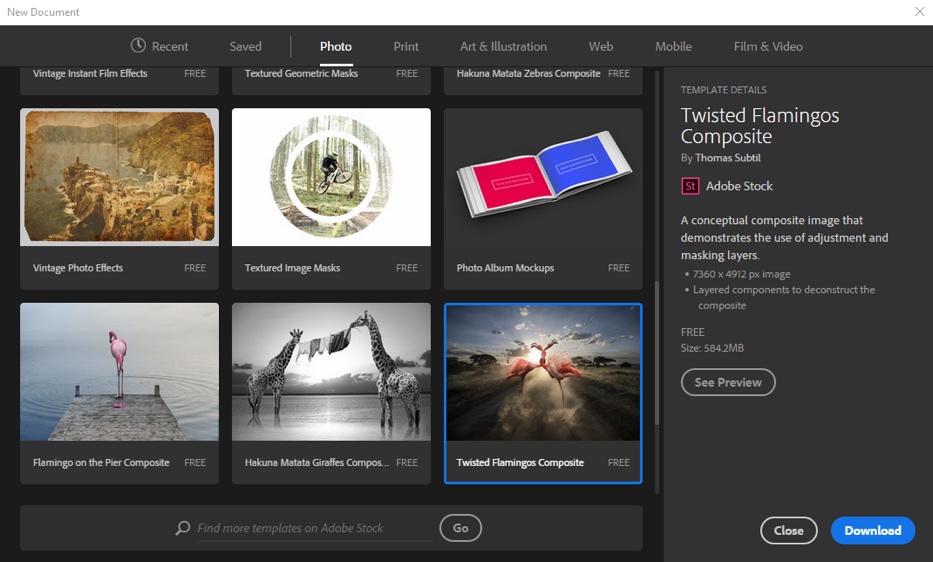The height and width of the screenshot is (562, 933).
Task: Switch to Film & Video tab
Action: tap(768, 46)
